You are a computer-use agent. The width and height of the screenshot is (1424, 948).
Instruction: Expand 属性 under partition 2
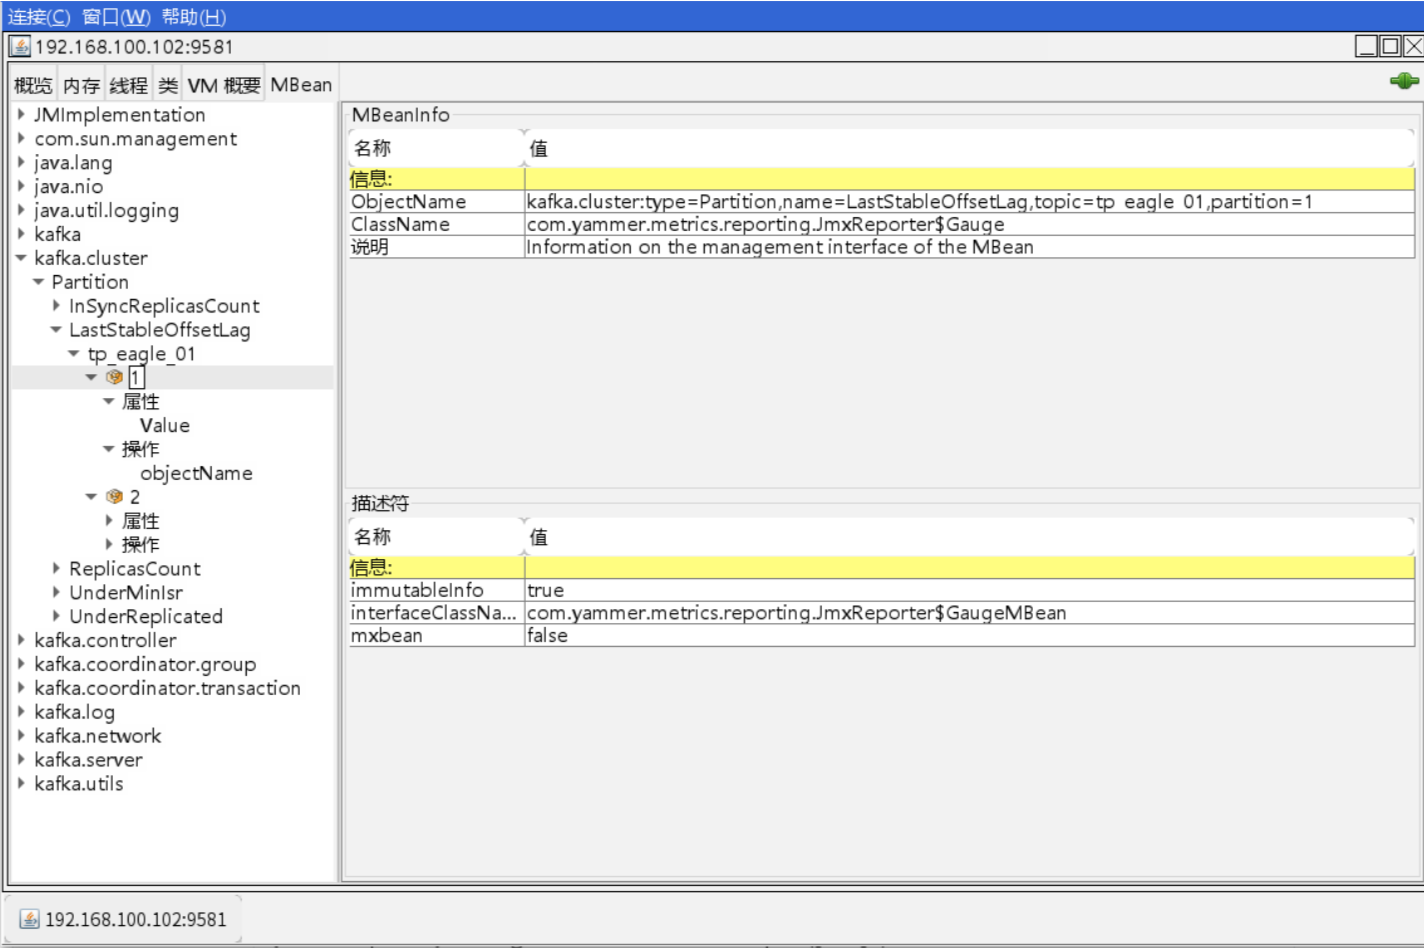[x=108, y=520]
